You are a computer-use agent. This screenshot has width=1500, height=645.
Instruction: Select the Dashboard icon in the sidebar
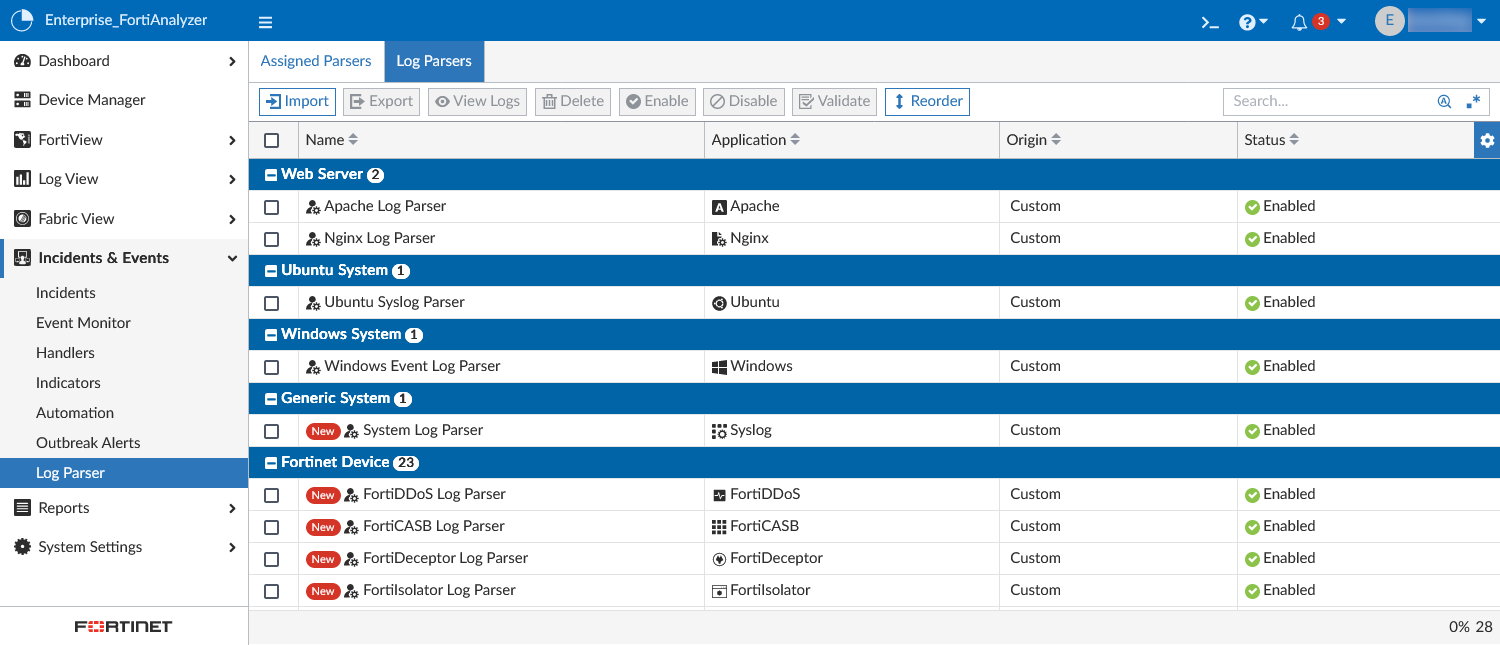click(24, 60)
